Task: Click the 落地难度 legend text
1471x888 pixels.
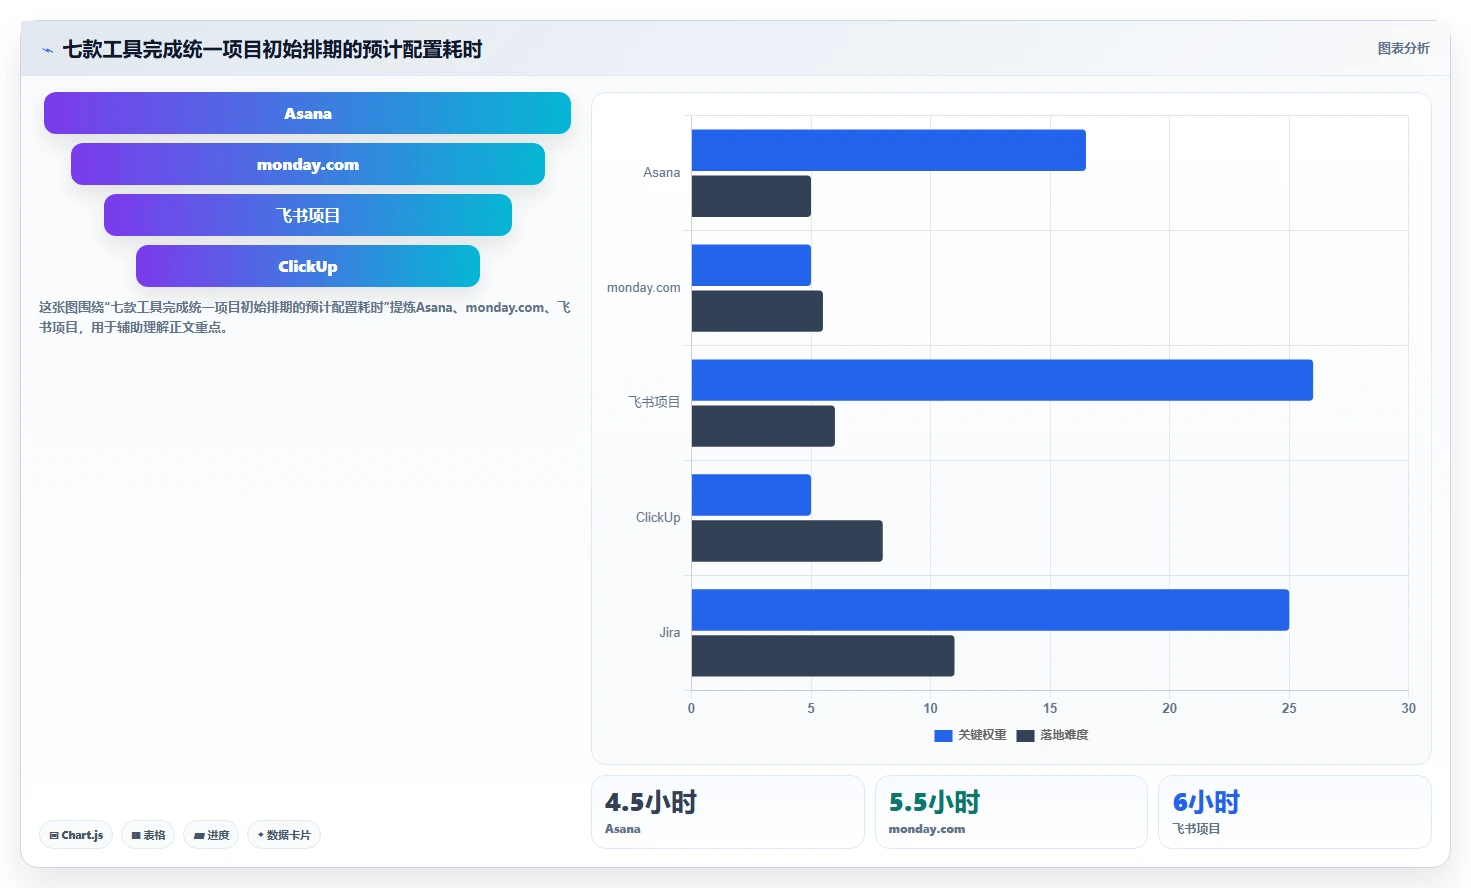Action: pyautogui.click(x=1064, y=735)
